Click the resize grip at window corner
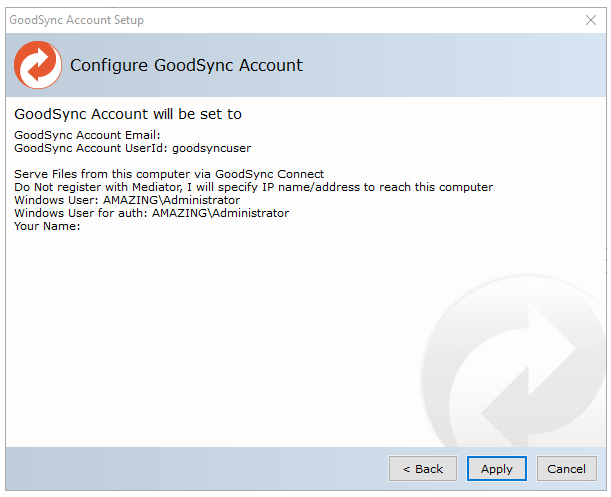 pyautogui.click(x=603, y=489)
